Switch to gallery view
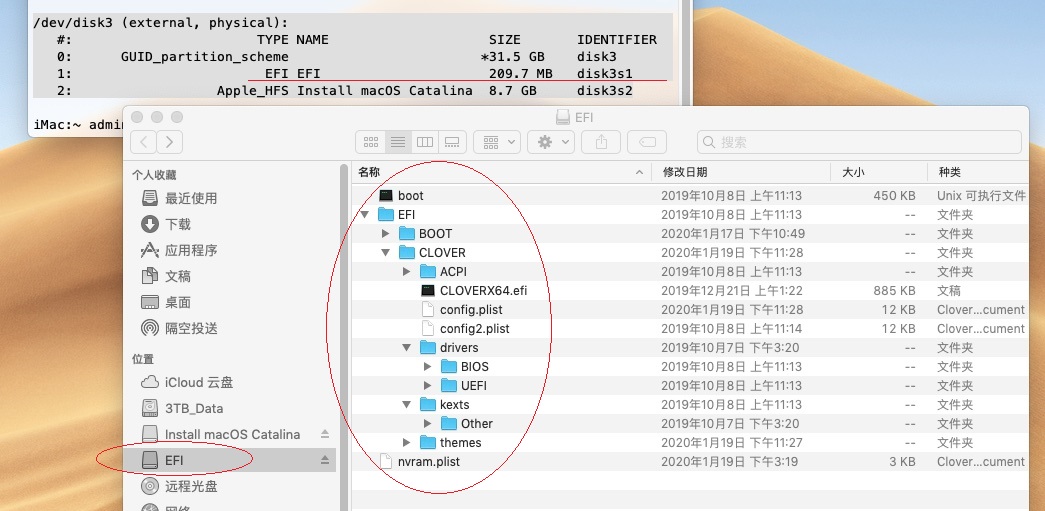 coord(452,142)
